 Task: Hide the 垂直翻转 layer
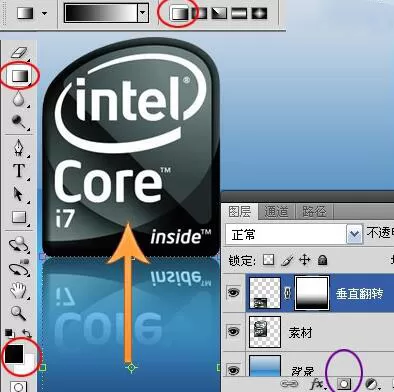point(233,293)
